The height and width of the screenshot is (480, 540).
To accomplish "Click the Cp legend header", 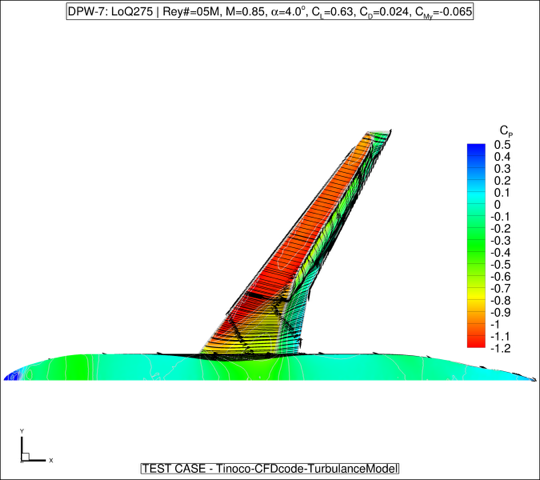I will (506, 131).
